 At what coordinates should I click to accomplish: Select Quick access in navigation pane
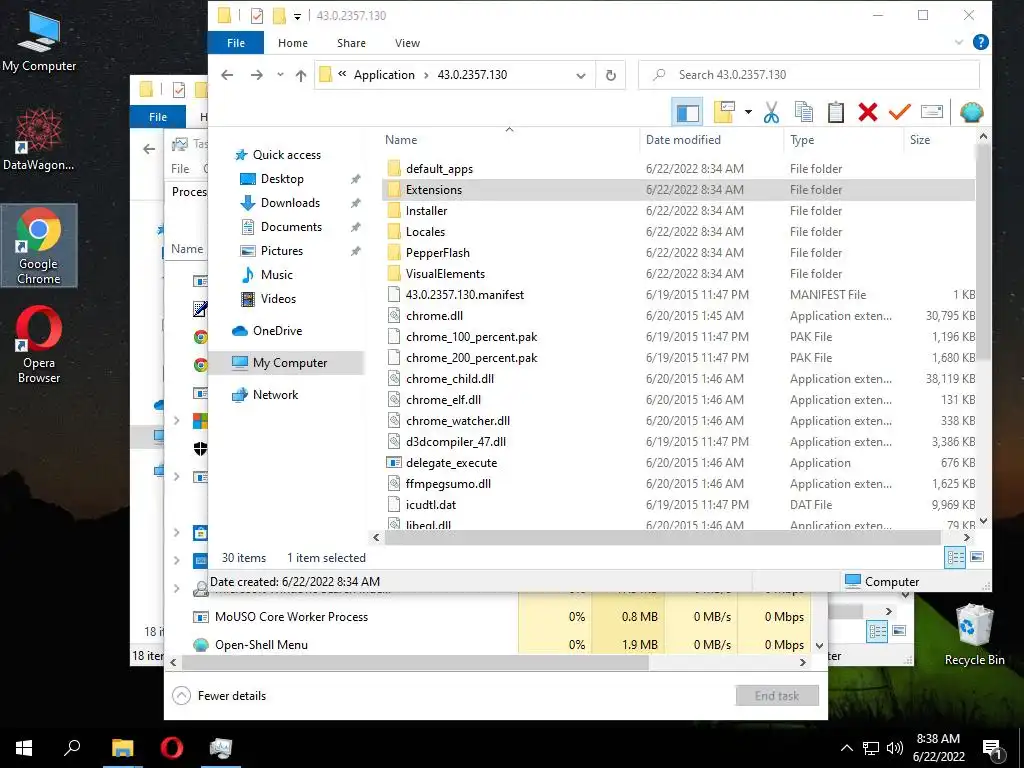tap(287, 155)
